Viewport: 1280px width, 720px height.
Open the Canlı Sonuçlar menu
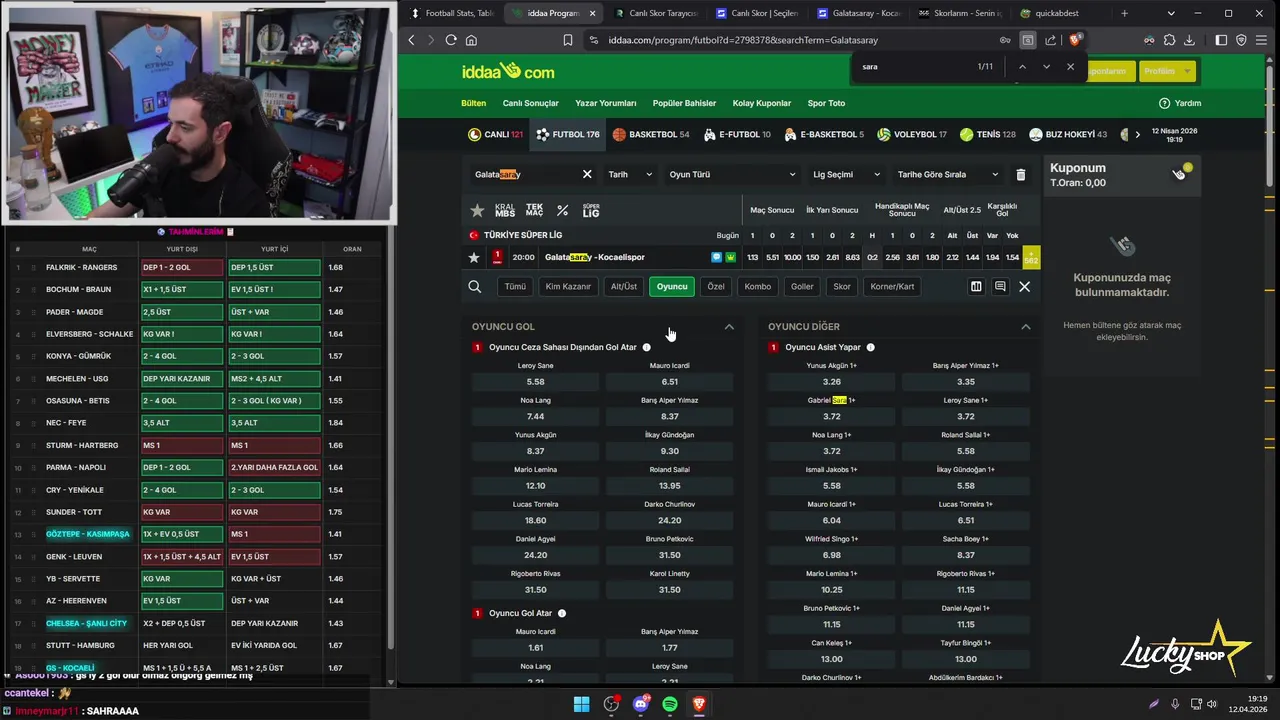click(x=530, y=103)
